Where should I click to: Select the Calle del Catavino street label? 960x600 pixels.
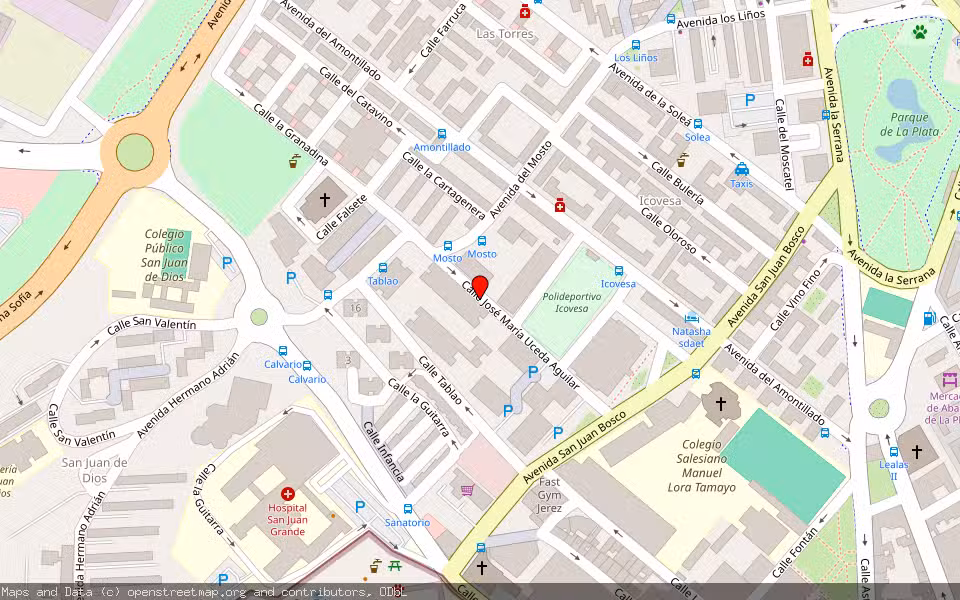coord(356,97)
